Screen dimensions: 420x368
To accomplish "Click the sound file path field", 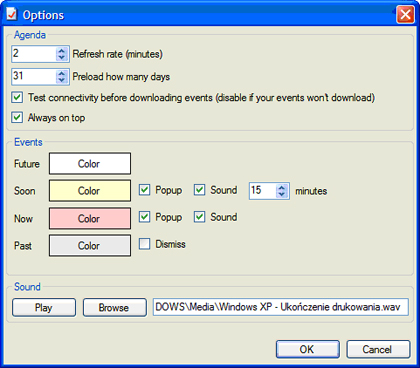I will (x=281, y=307).
